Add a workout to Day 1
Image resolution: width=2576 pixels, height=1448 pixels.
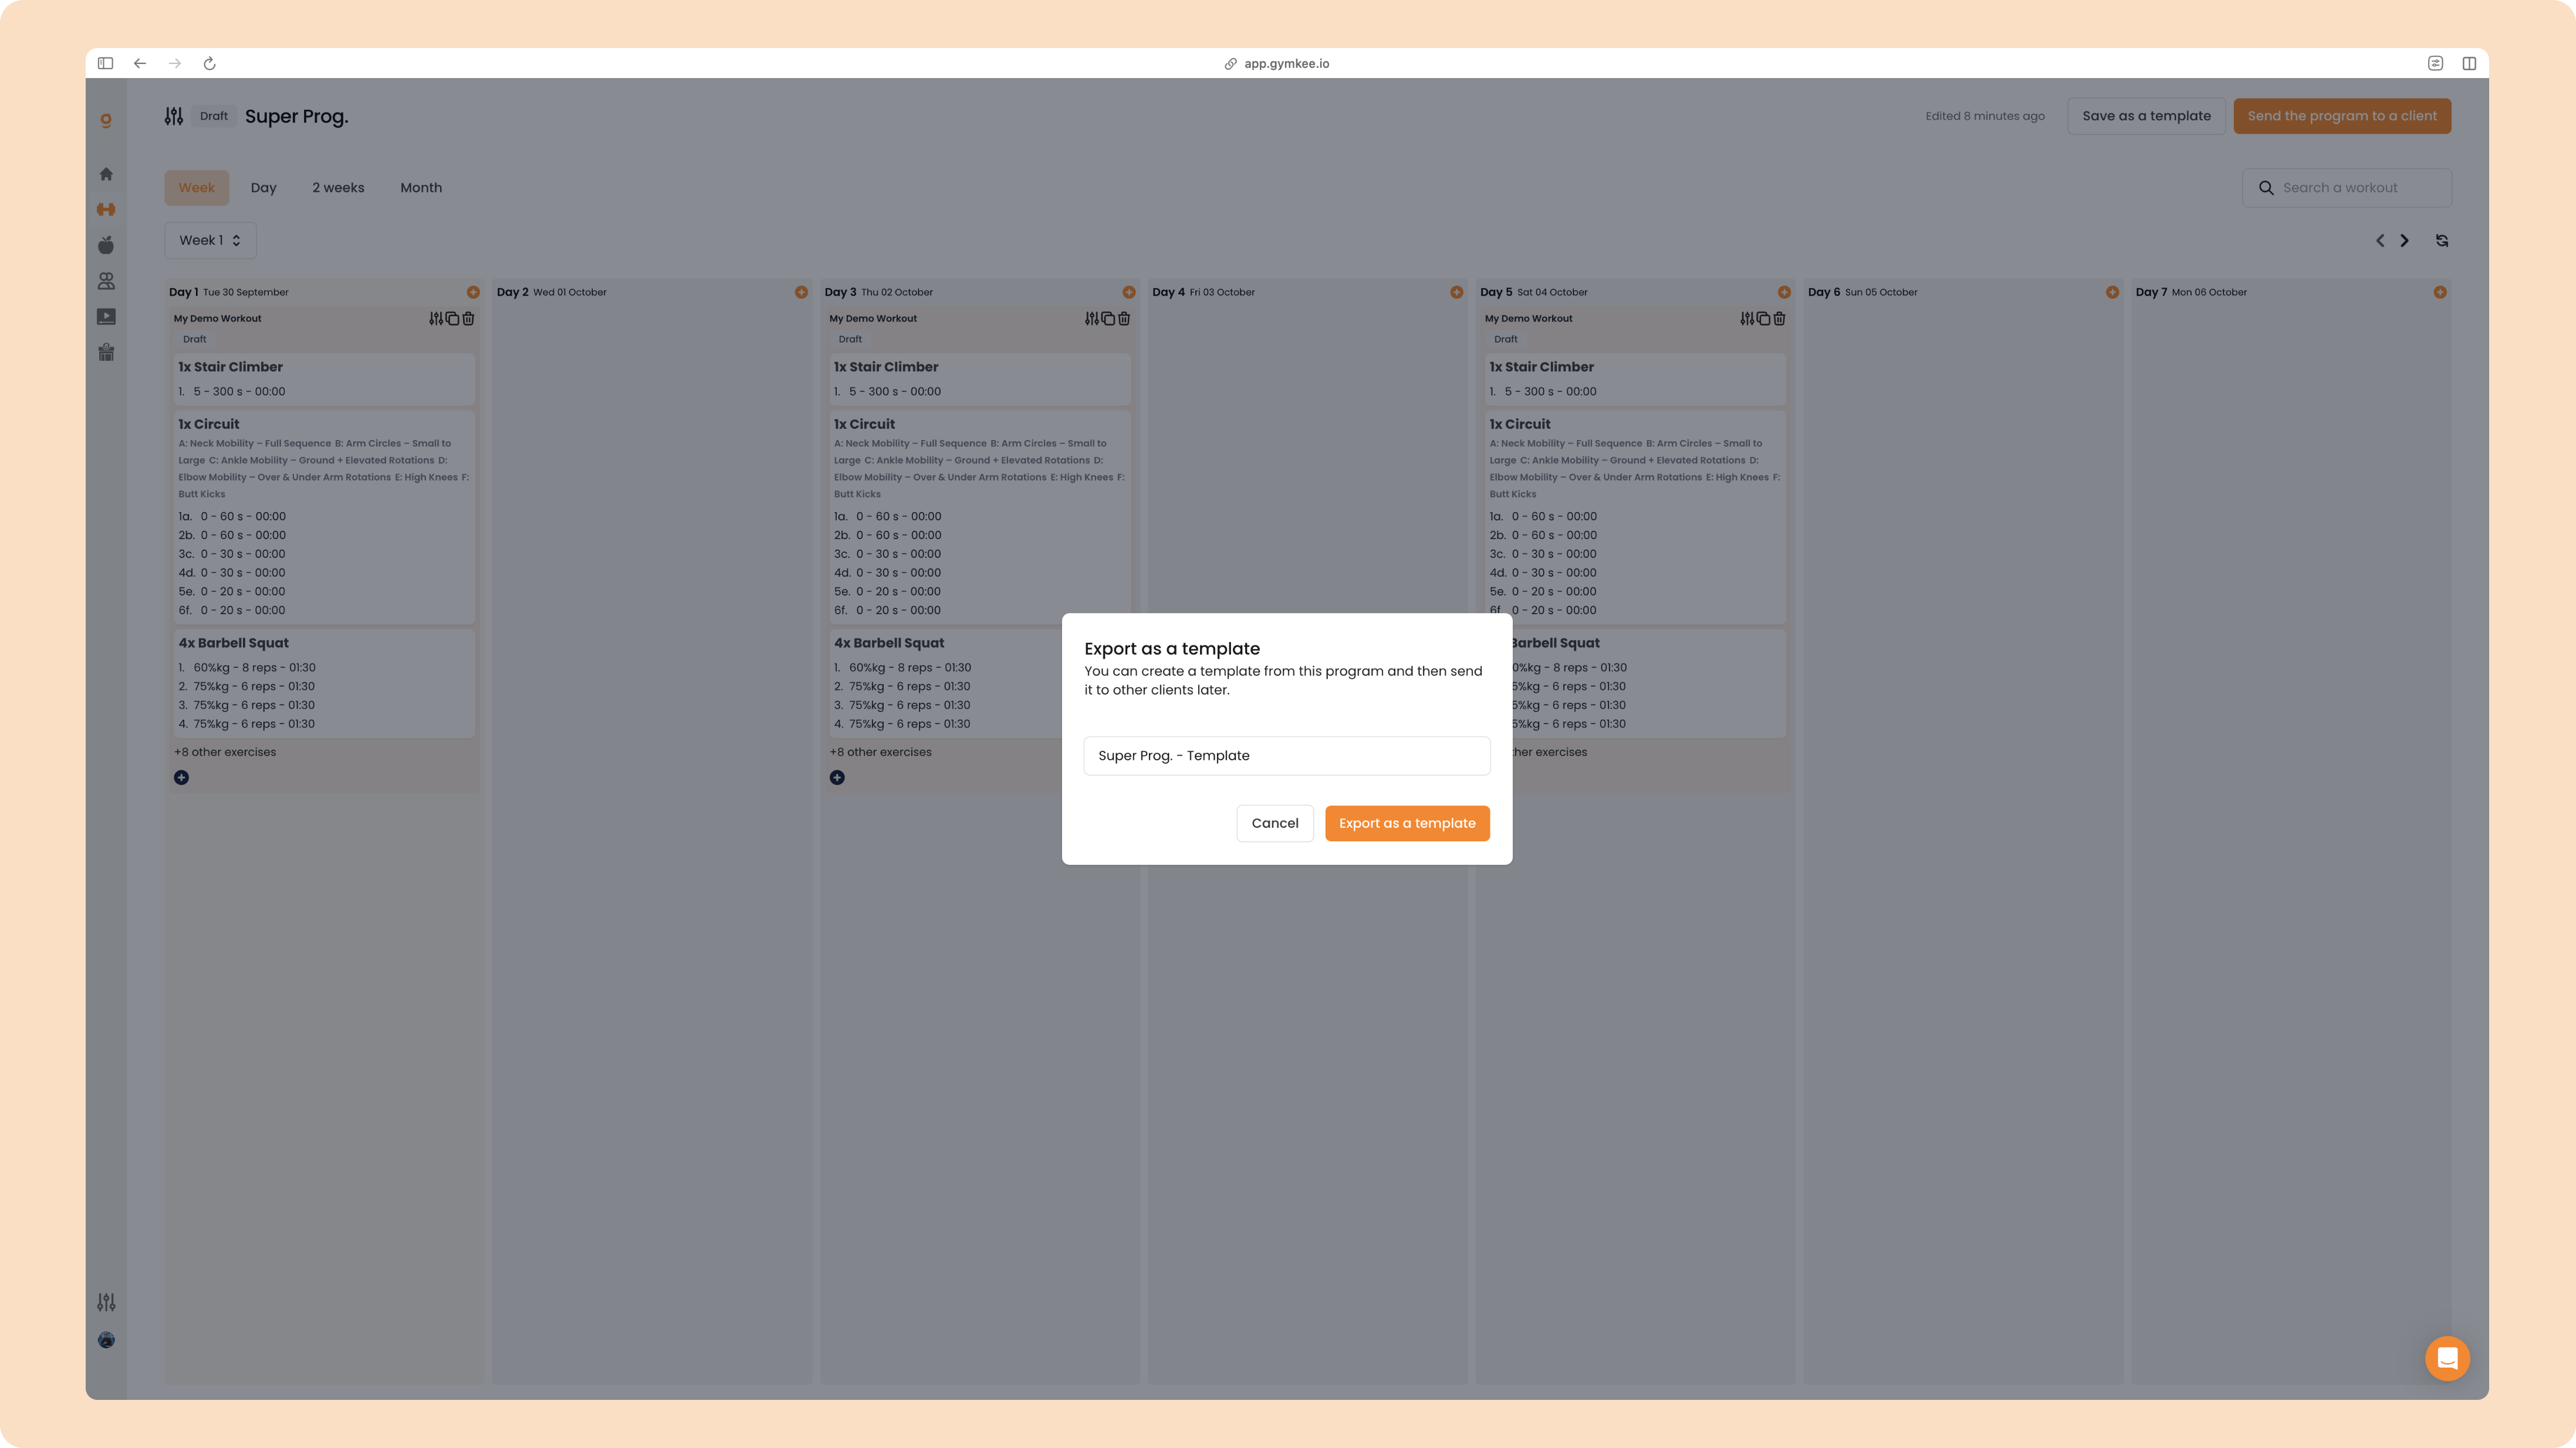pos(473,292)
